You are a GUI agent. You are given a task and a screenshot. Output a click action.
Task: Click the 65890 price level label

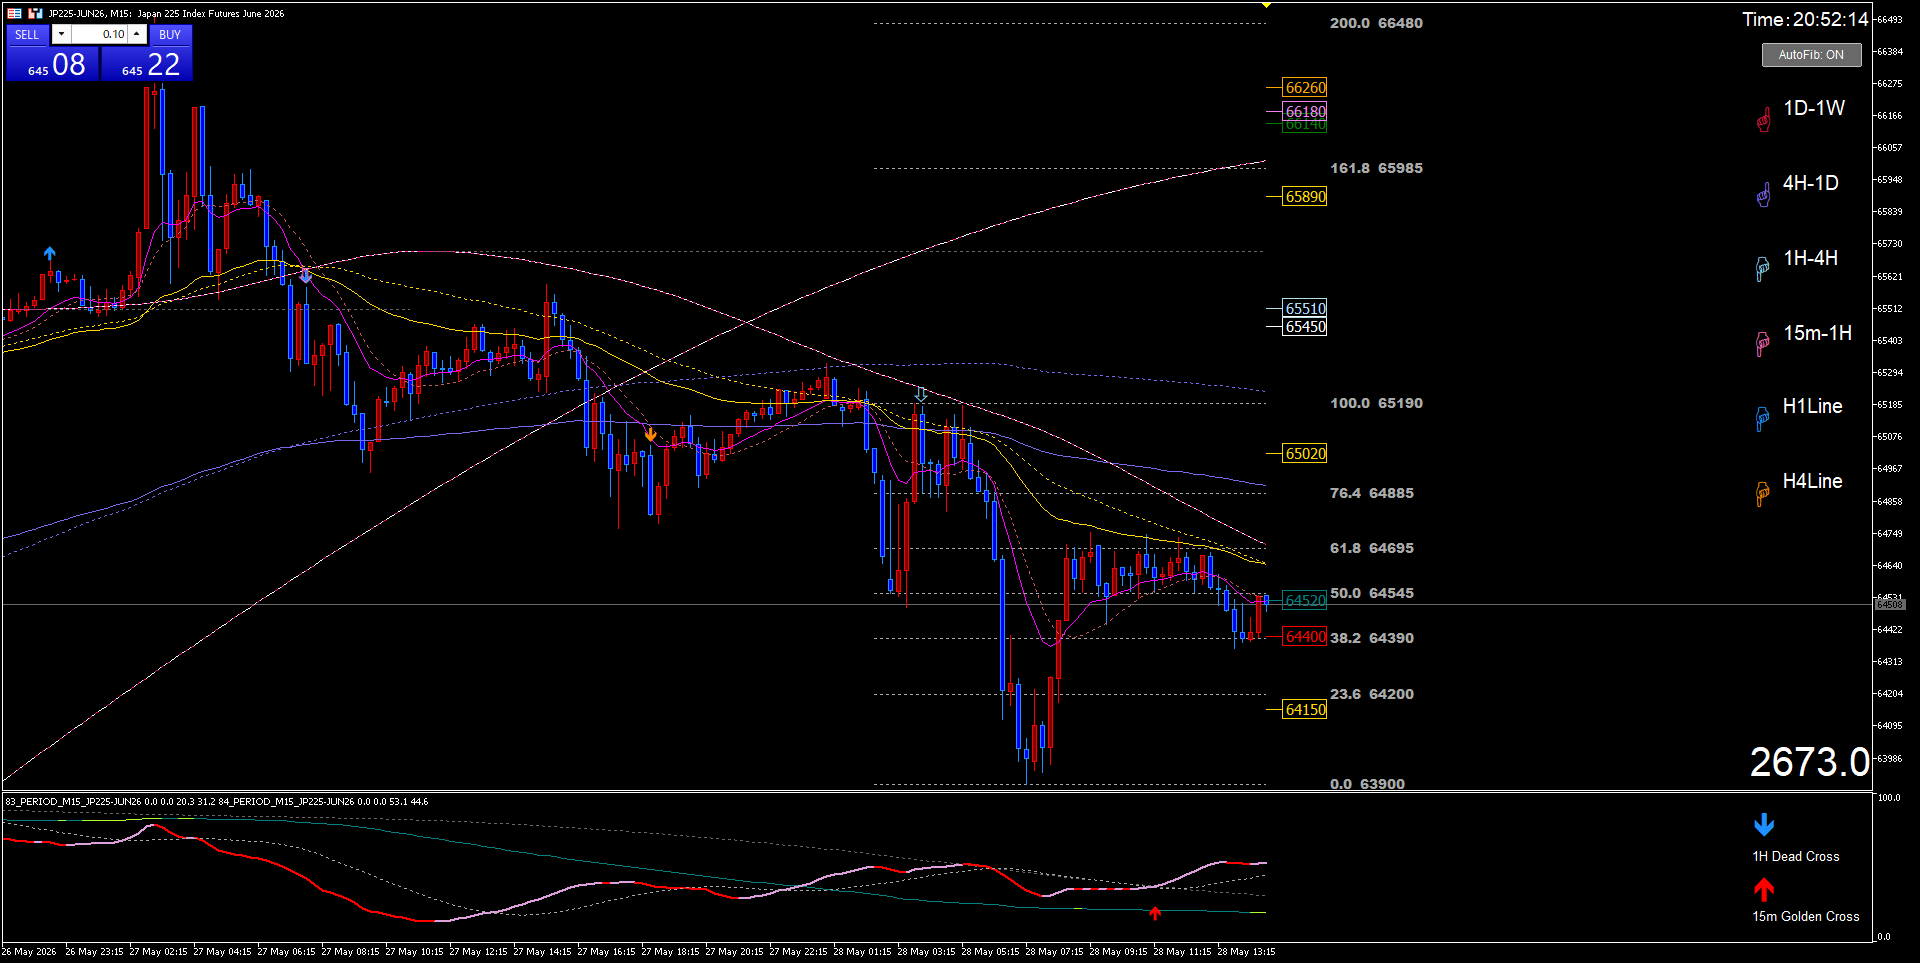coord(1305,197)
